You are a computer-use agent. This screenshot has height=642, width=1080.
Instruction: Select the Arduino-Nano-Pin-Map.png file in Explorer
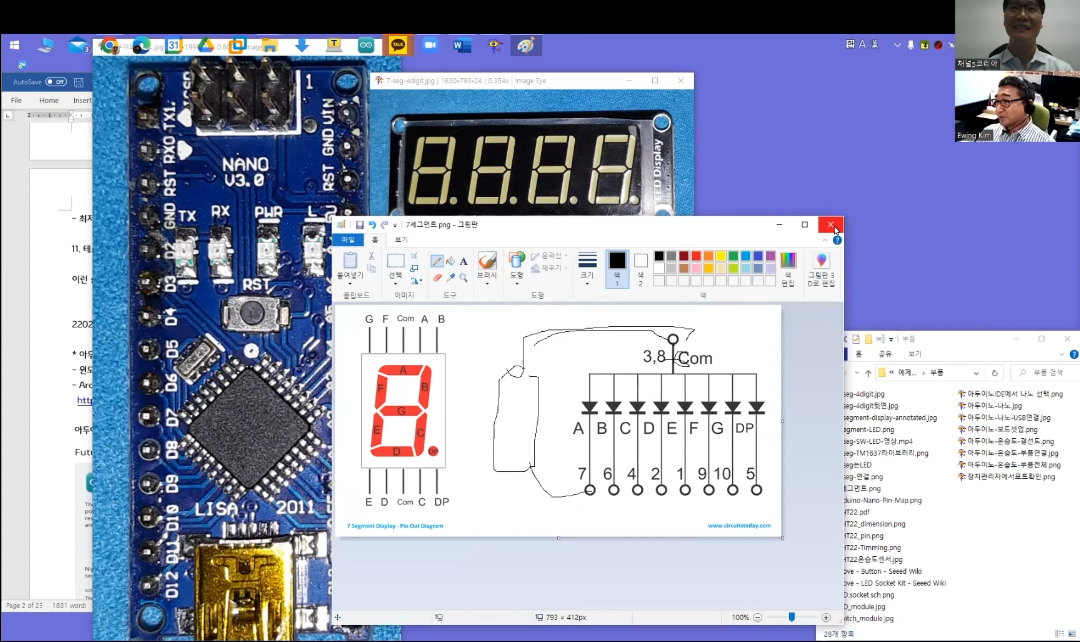(883, 500)
